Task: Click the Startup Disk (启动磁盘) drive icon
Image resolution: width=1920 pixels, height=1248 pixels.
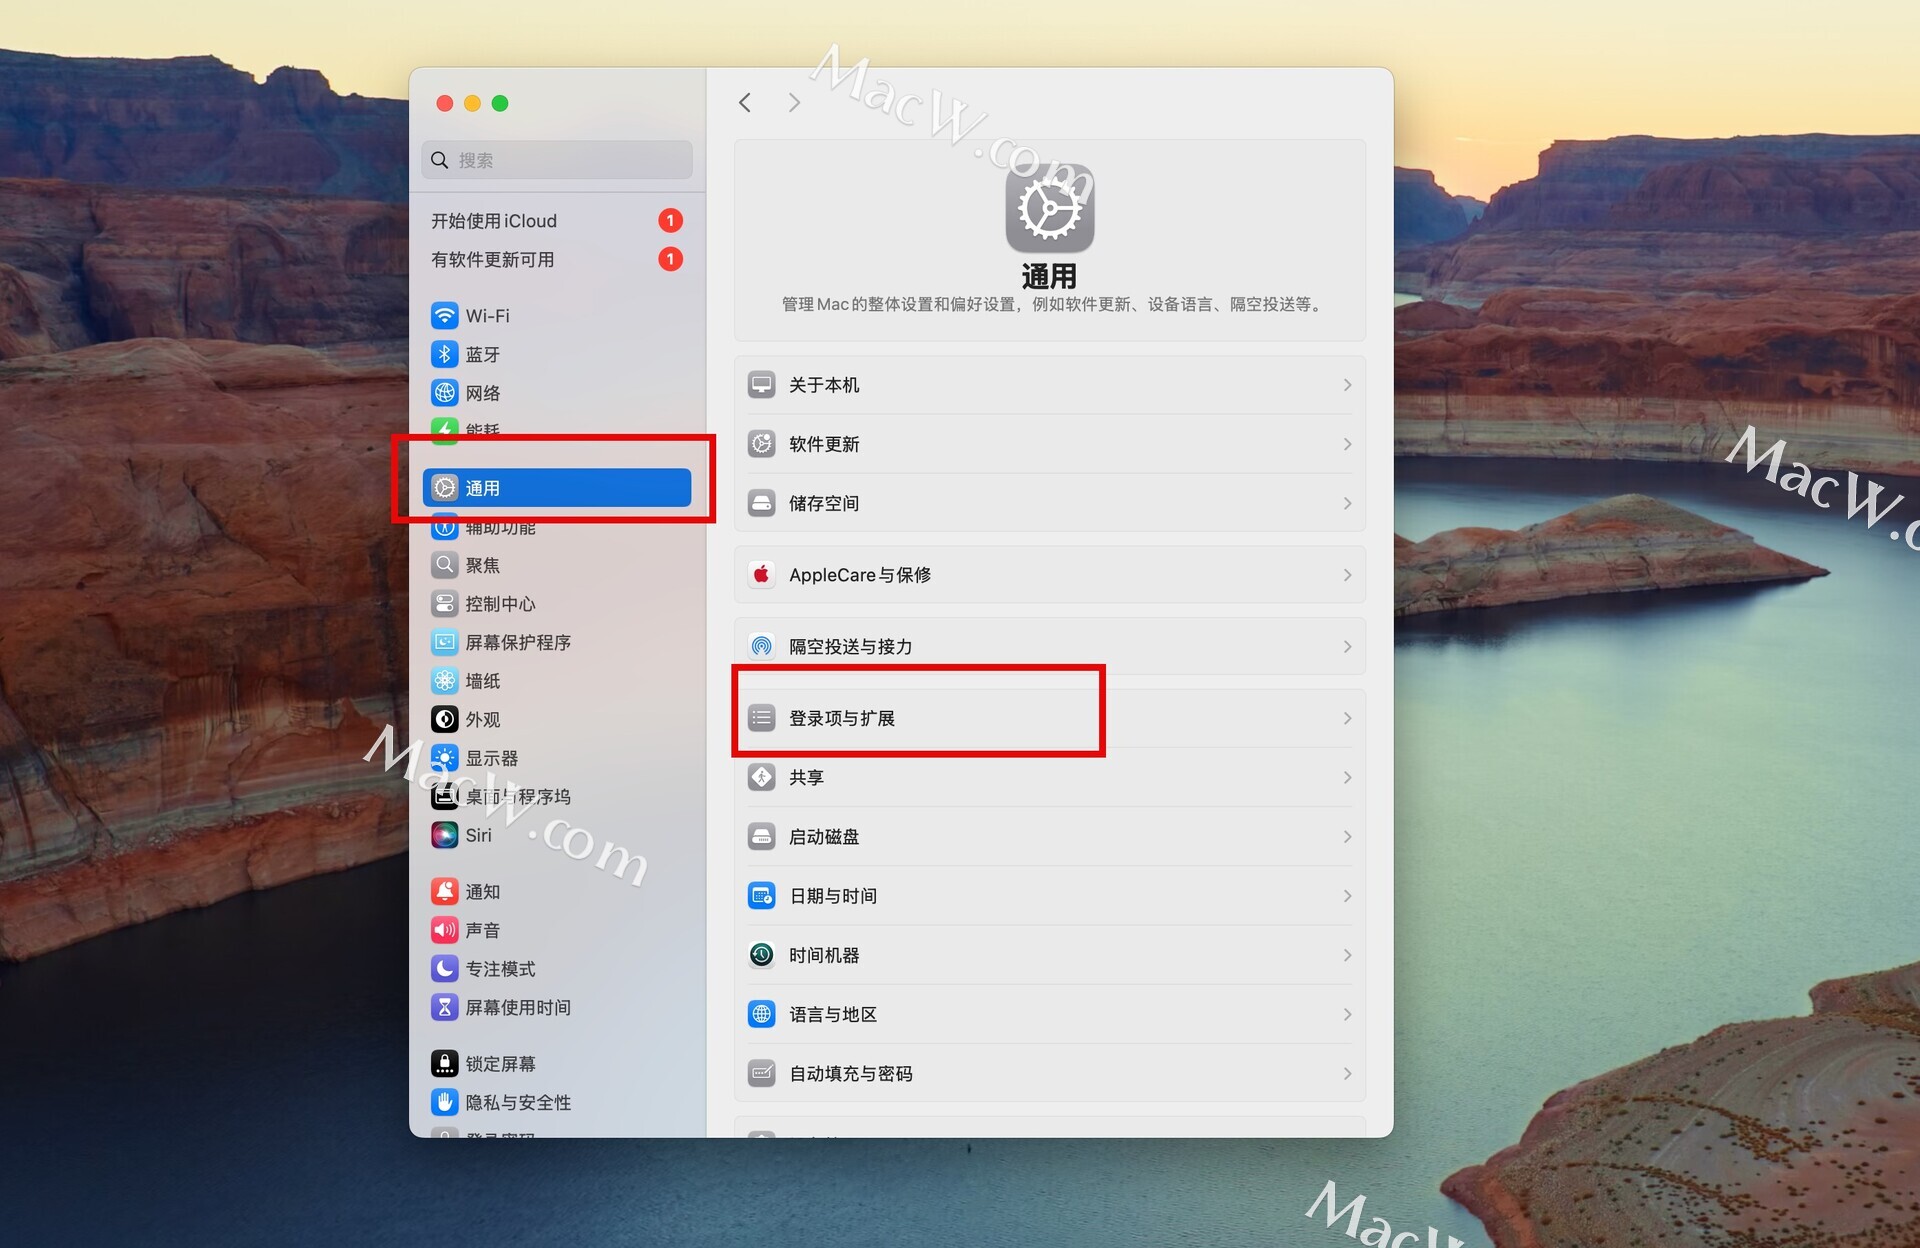Action: click(x=762, y=837)
